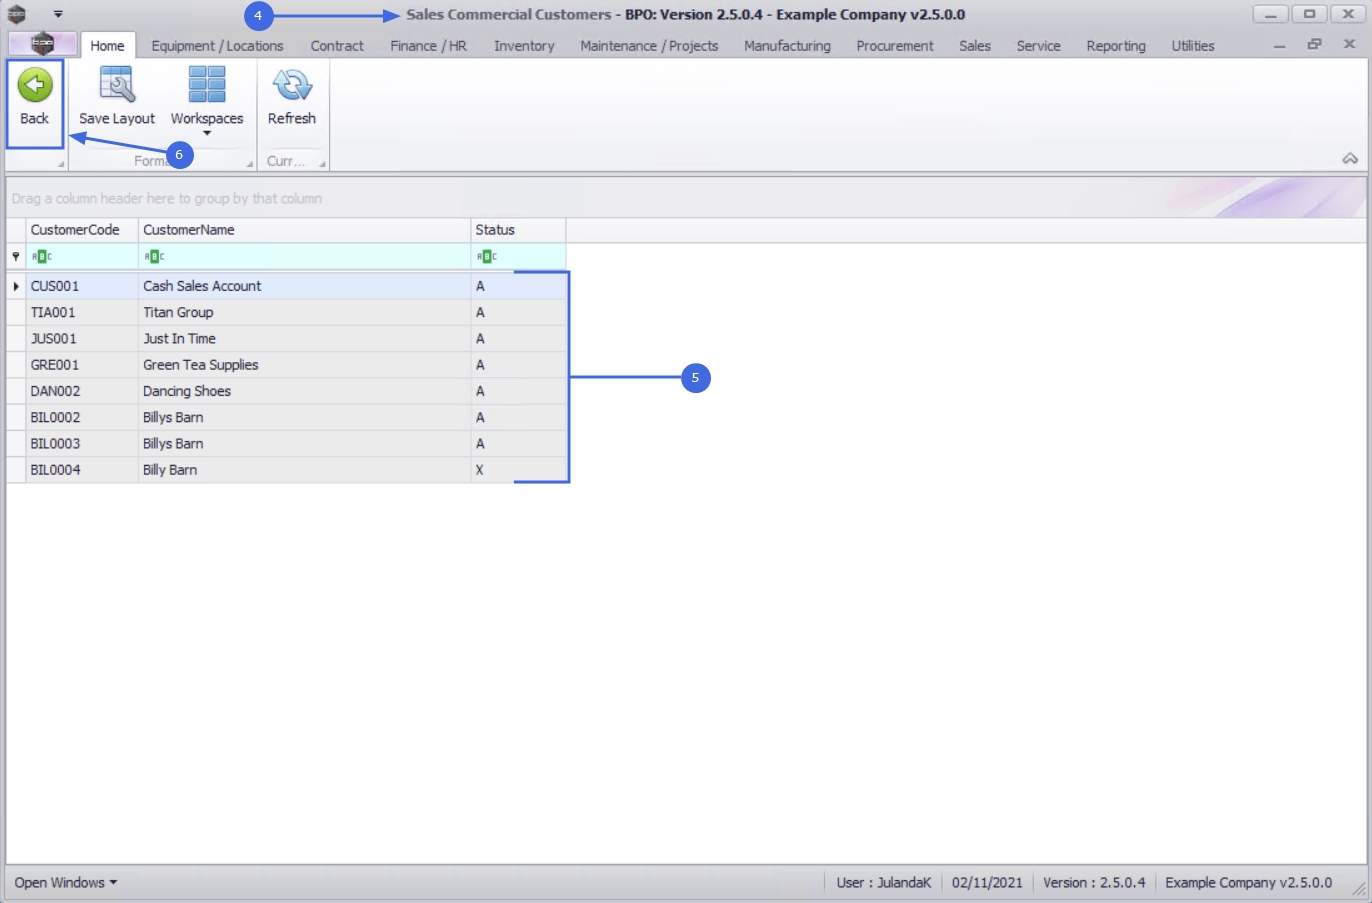Select customer code BIL0002
The width and height of the screenshot is (1372, 903).
(82, 417)
